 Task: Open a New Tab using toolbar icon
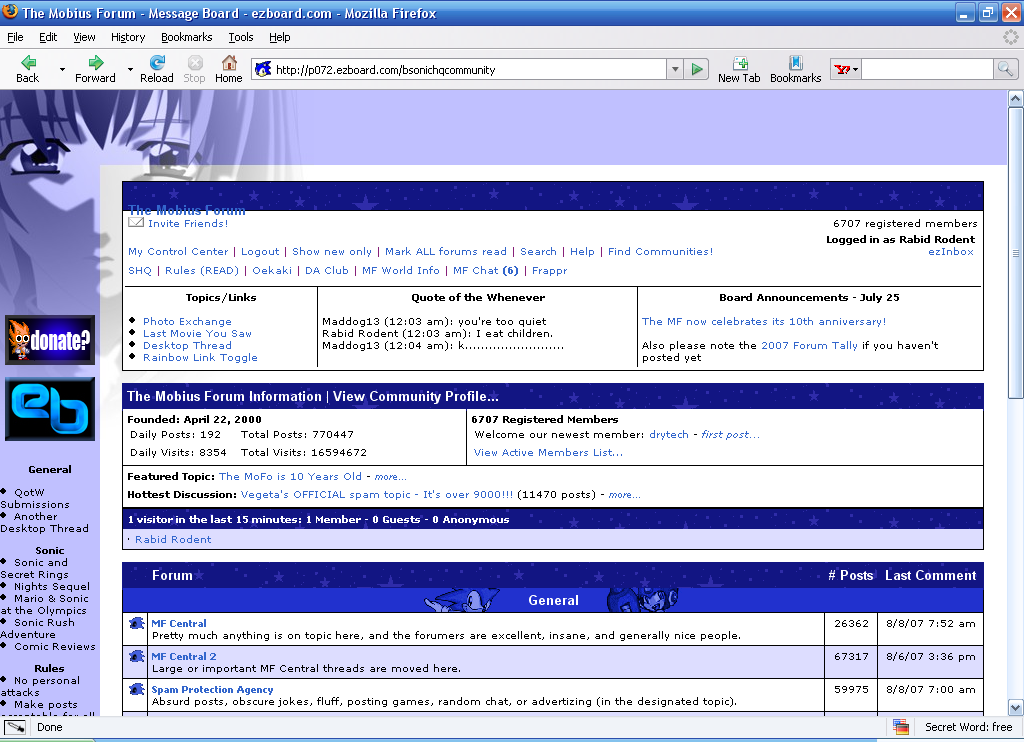pyautogui.click(x=739, y=63)
